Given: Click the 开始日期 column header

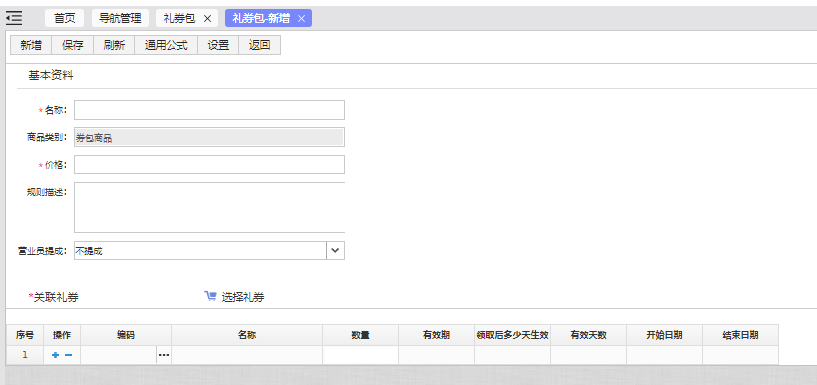Looking at the screenshot, I should [664, 335].
